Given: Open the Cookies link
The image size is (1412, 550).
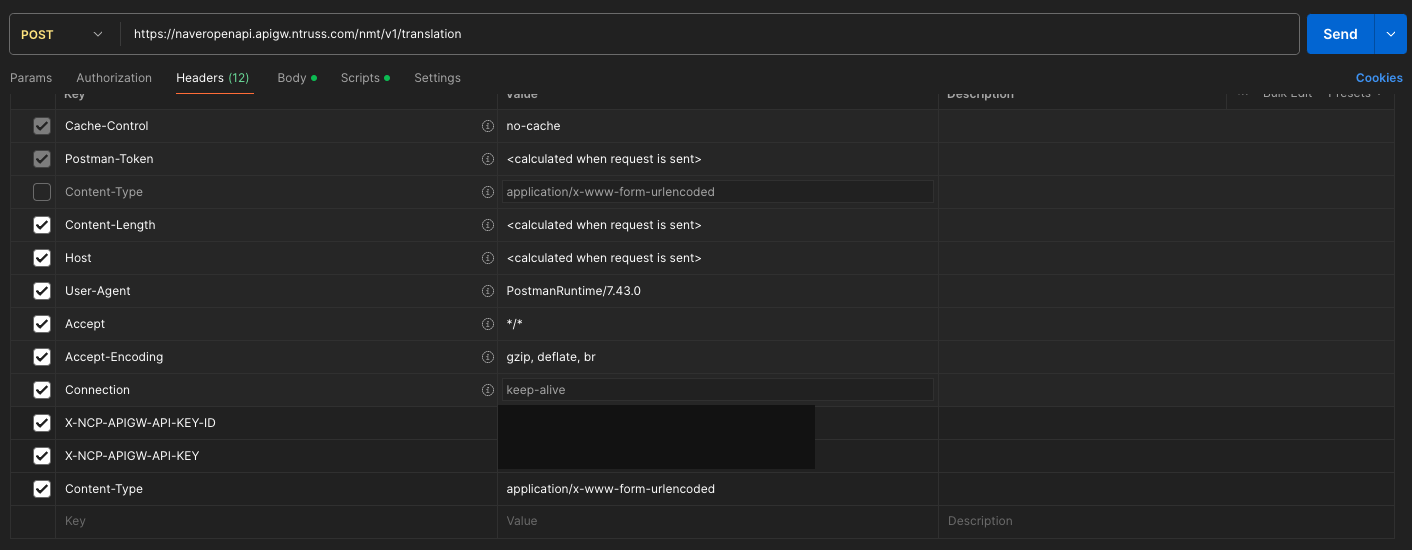Looking at the screenshot, I should [x=1379, y=78].
